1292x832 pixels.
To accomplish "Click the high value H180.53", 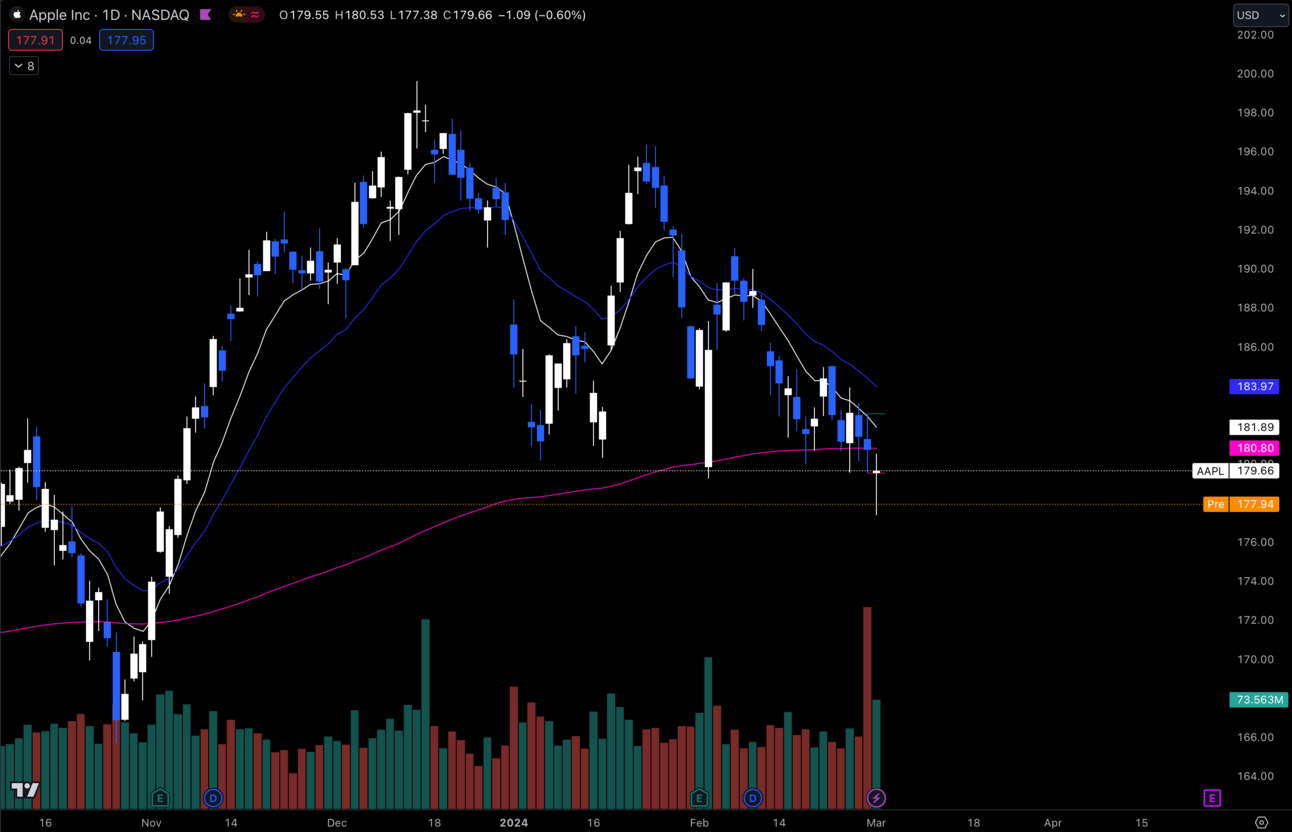I will click(359, 15).
